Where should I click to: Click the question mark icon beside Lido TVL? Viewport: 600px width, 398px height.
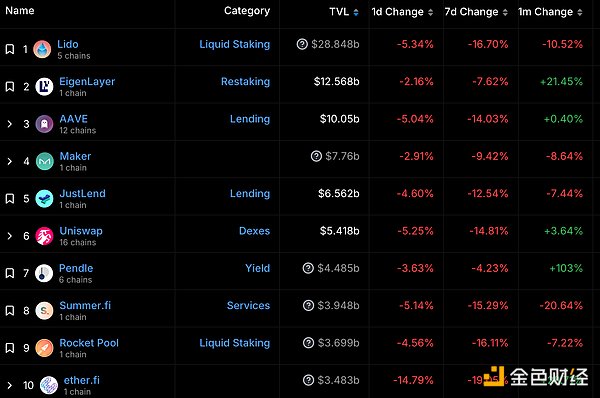coord(302,44)
